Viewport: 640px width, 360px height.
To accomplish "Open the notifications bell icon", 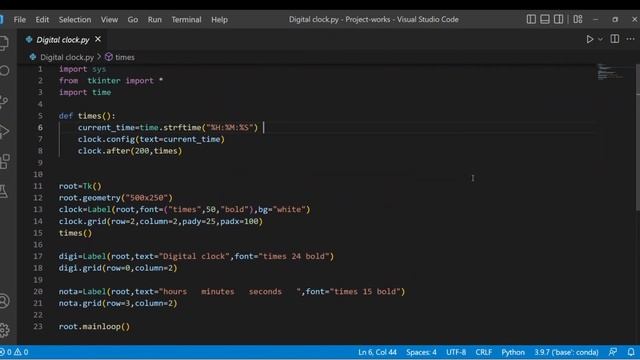I will coord(631,352).
